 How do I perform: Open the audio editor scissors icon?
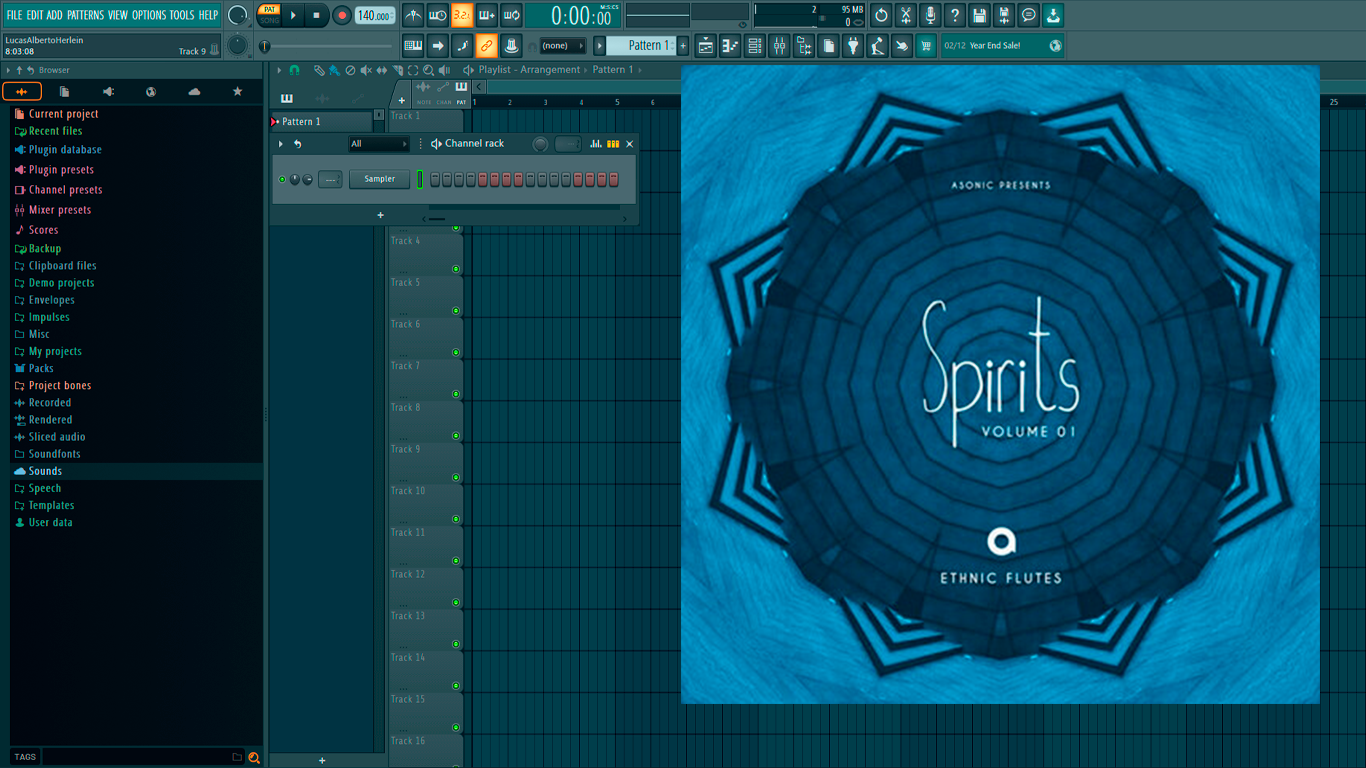(906, 15)
